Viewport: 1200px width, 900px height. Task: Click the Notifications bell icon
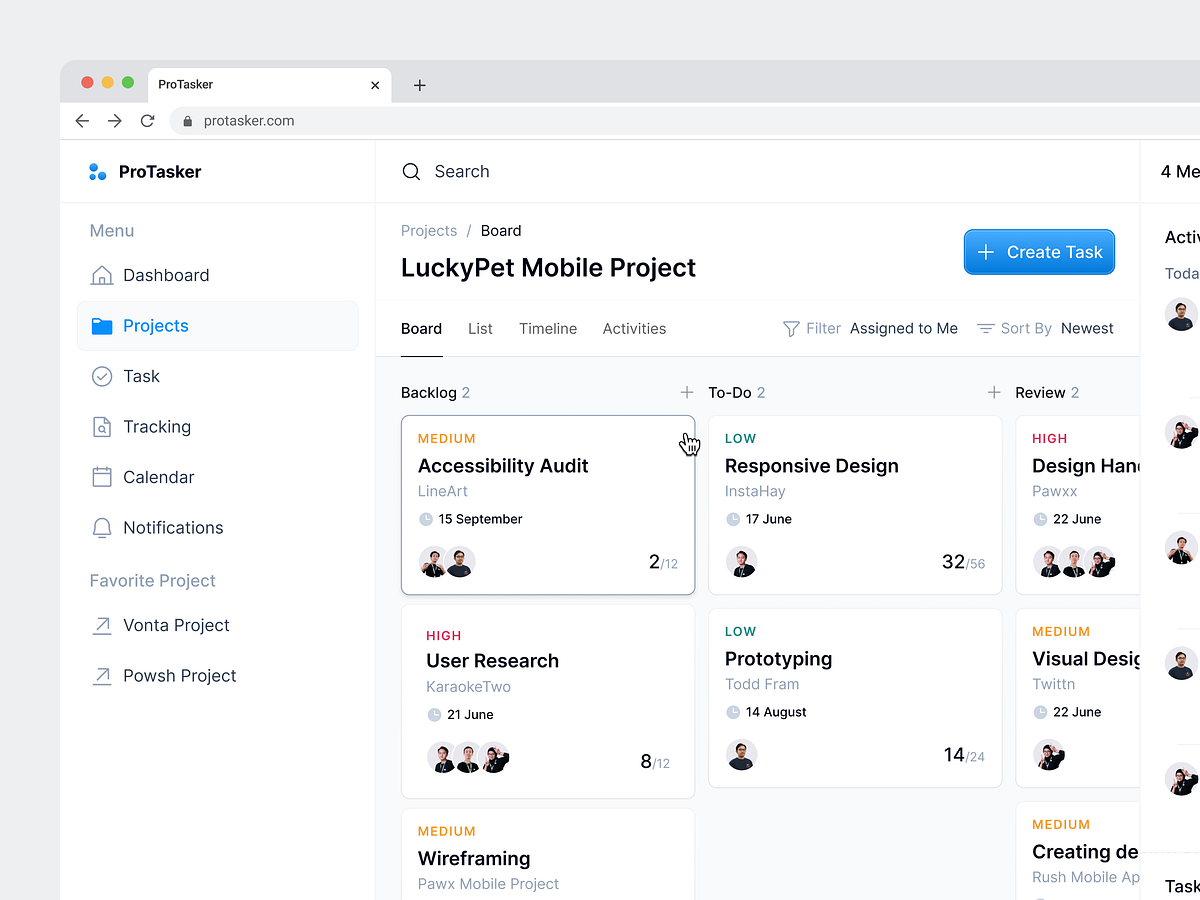point(101,528)
